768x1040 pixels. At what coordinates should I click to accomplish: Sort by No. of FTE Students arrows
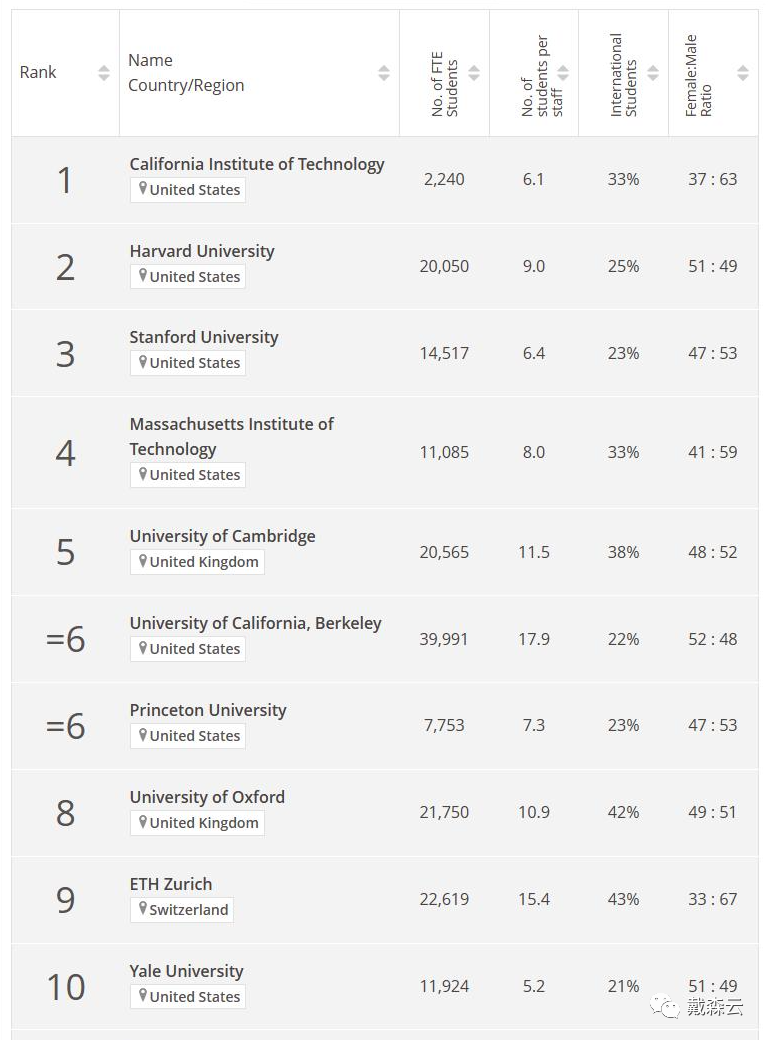(474, 72)
